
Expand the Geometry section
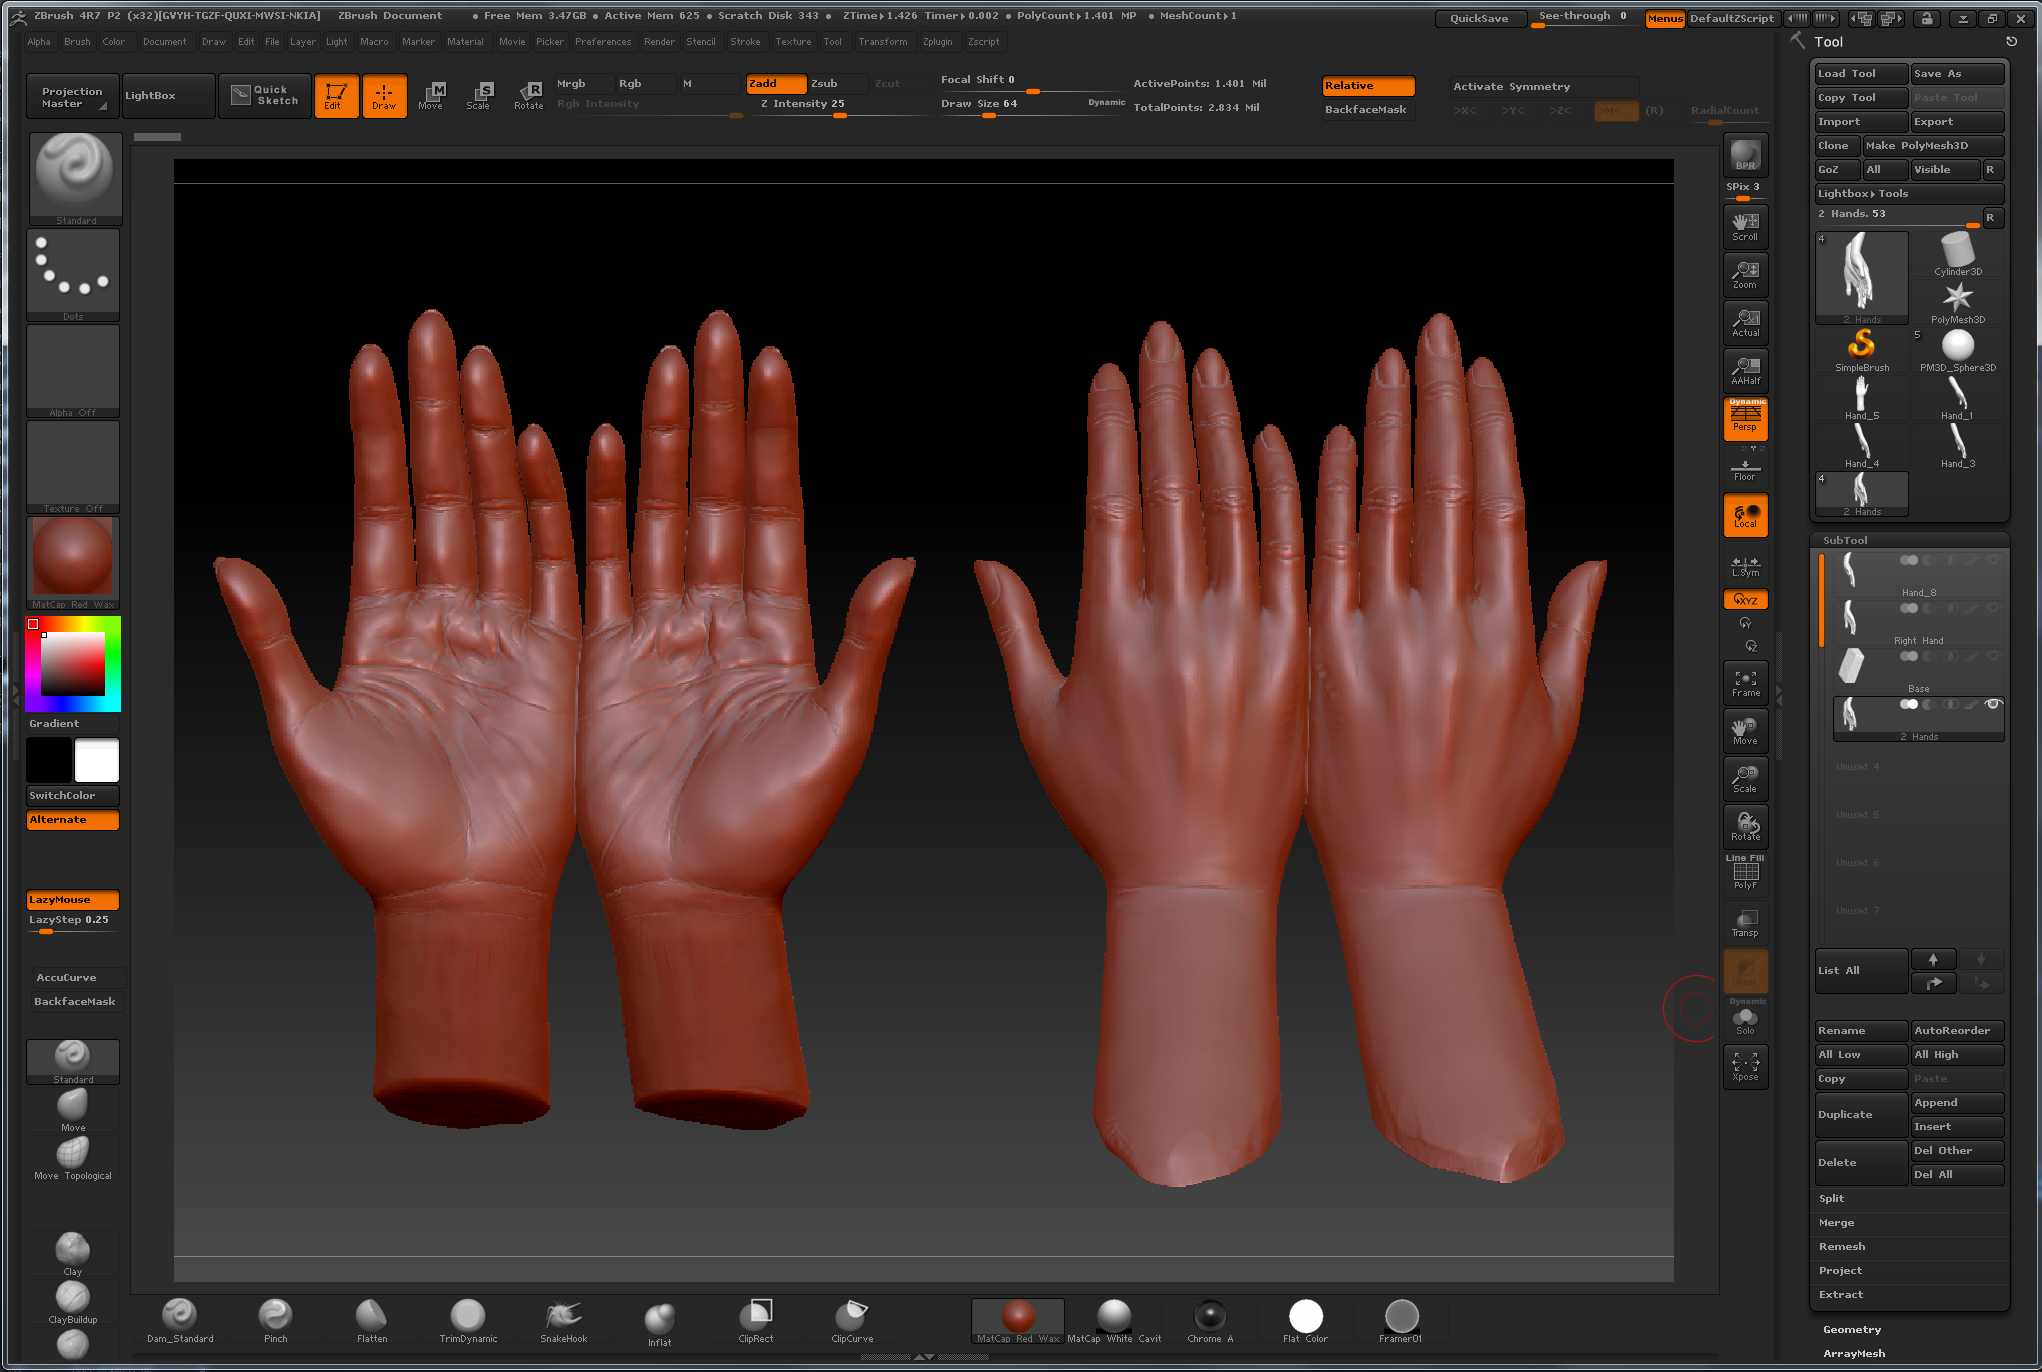[x=1851, y=1330]
